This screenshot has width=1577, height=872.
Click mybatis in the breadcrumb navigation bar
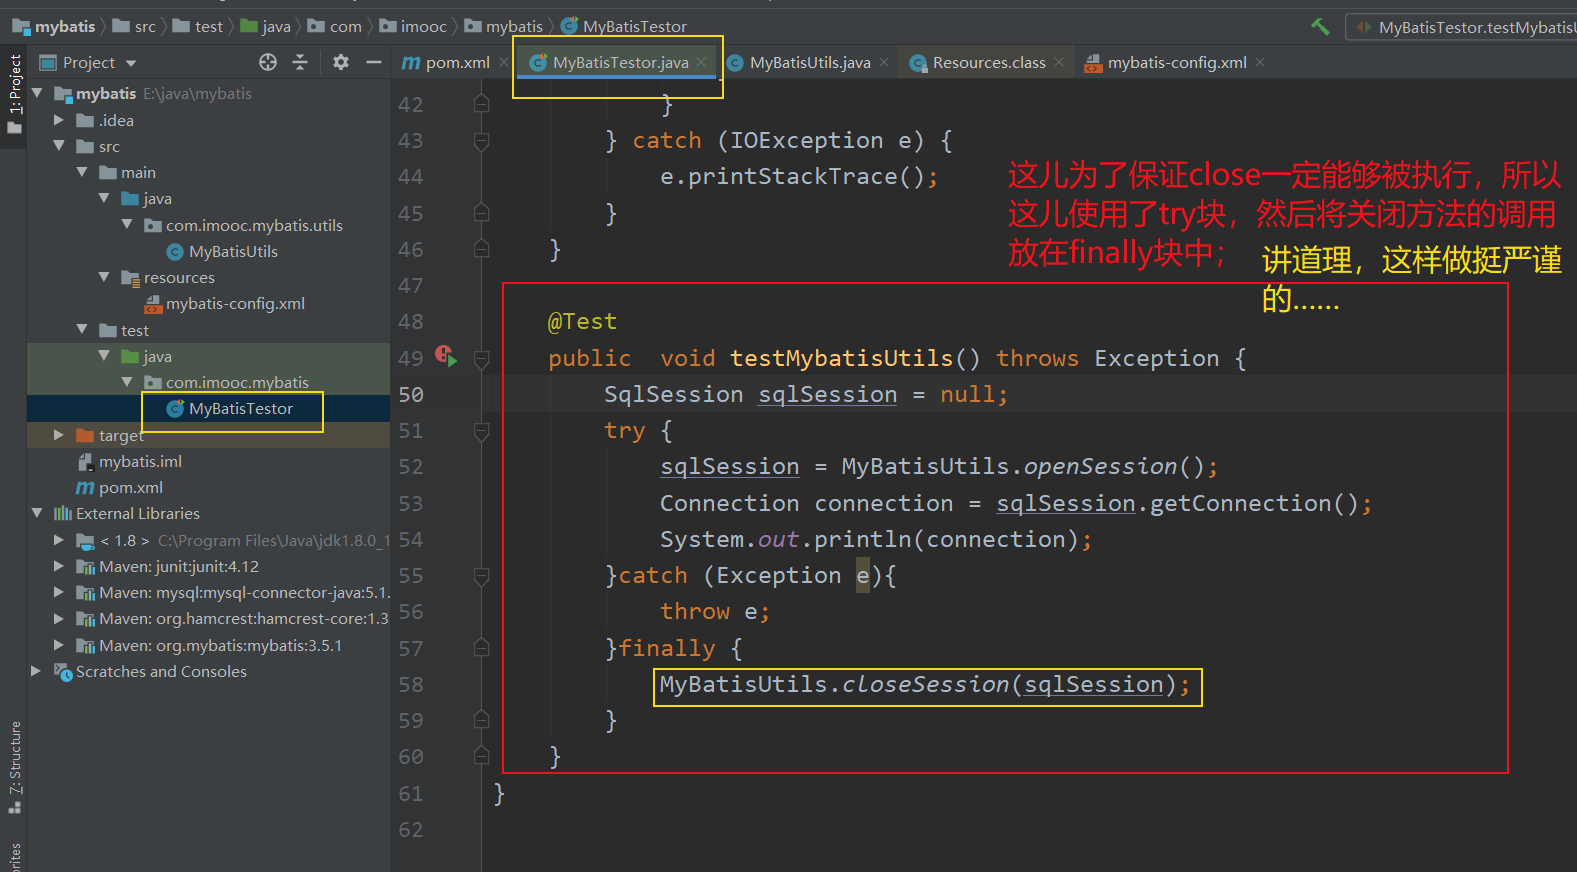click(x=54, y=27)
